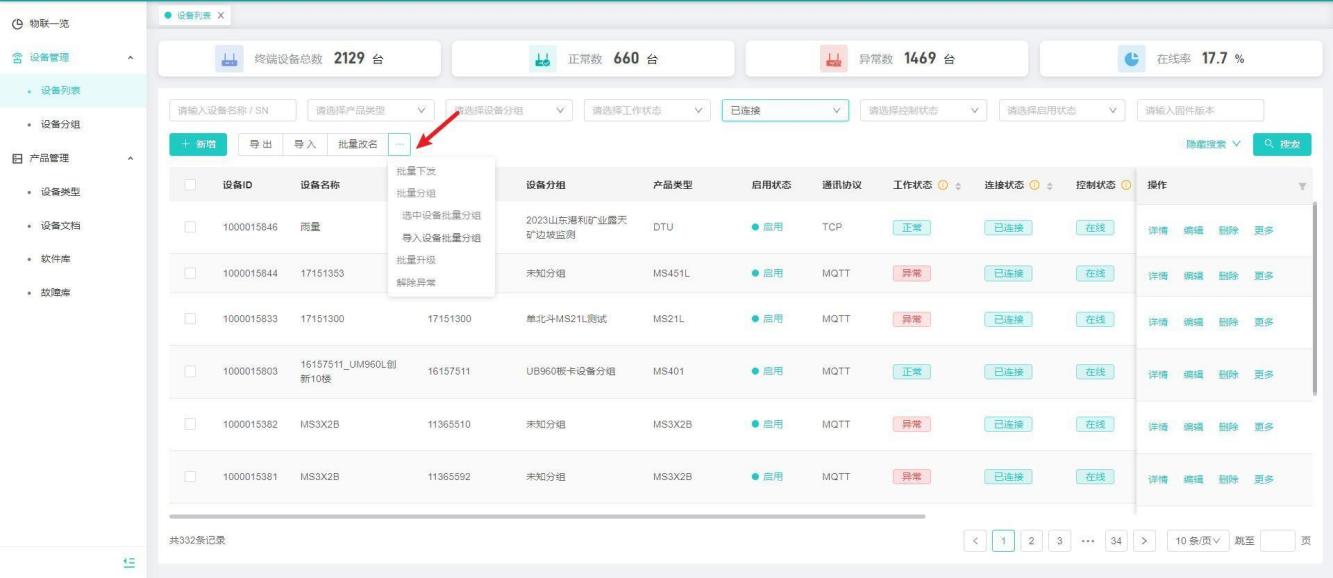Choose 批量升级 from the dropdown menu

point(416,260)
